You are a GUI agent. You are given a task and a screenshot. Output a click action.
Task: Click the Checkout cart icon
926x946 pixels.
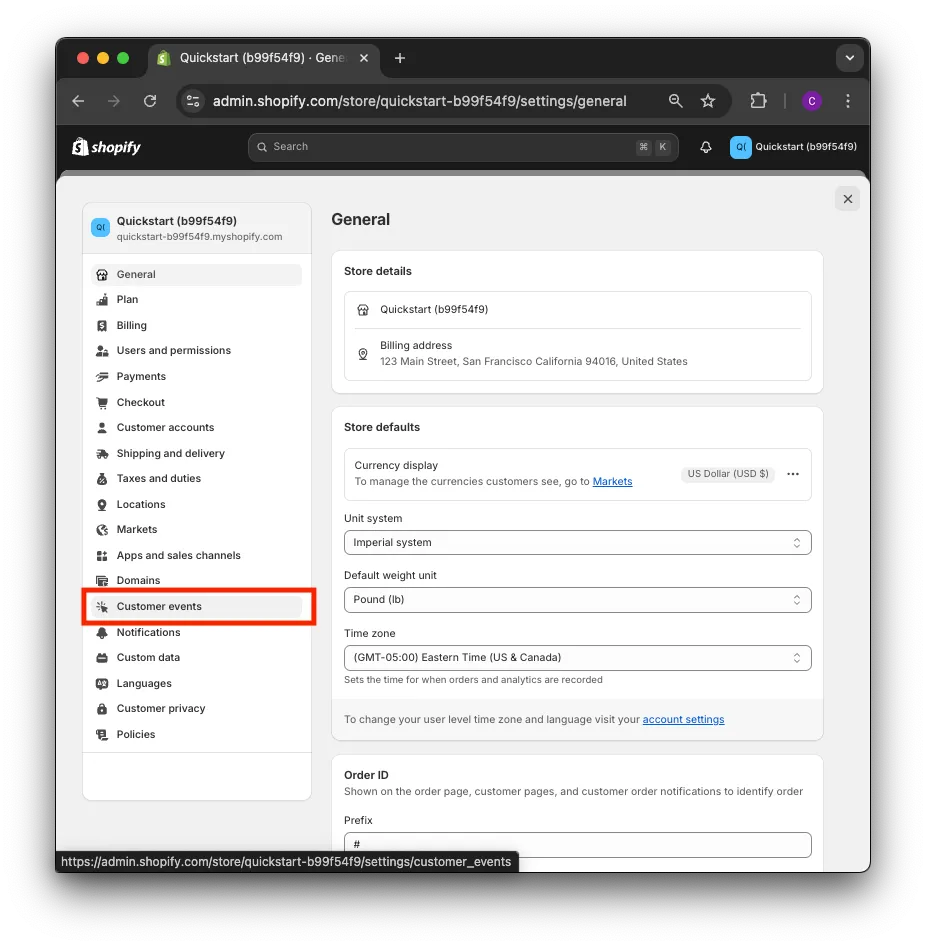[102, 402]
